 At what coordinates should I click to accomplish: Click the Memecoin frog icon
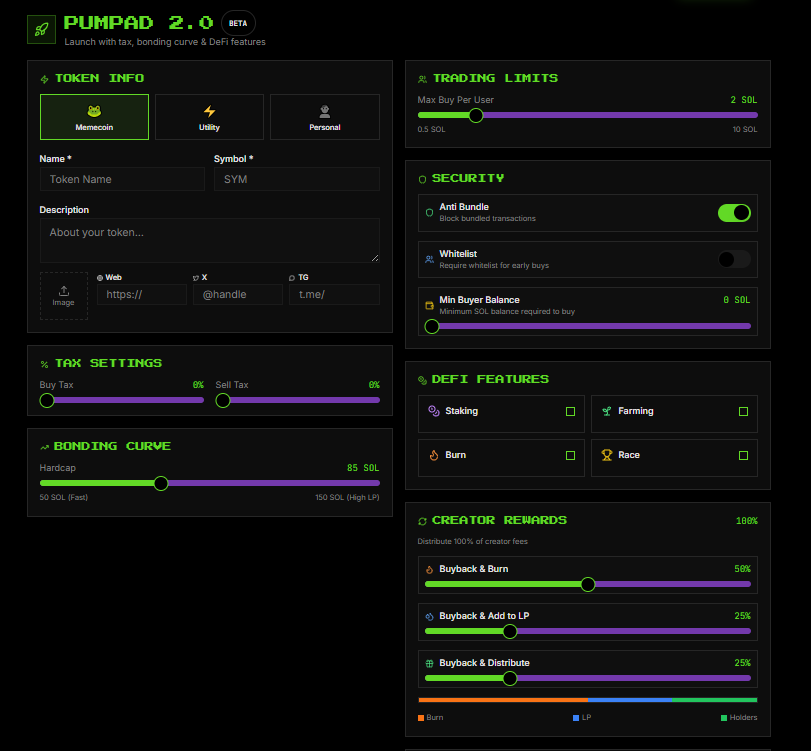(94, 111)
